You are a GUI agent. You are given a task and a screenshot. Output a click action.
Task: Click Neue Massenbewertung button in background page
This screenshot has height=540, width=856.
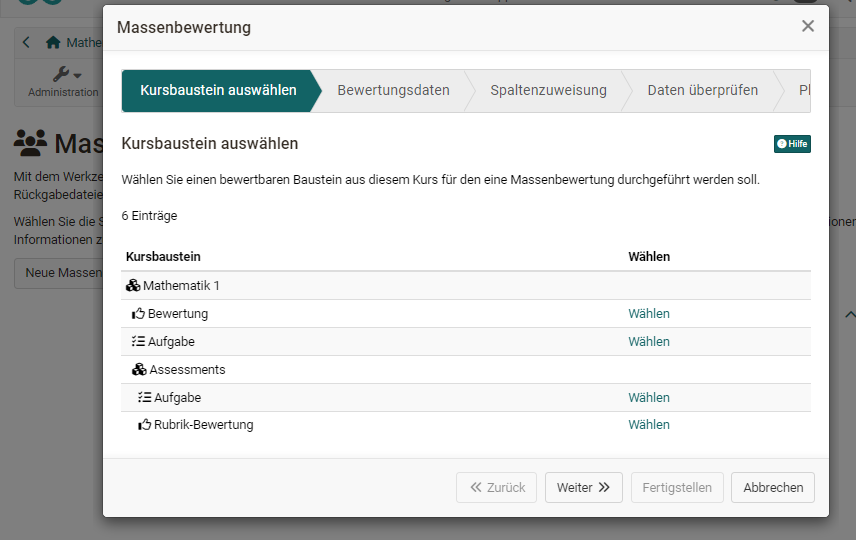[59, 273]
